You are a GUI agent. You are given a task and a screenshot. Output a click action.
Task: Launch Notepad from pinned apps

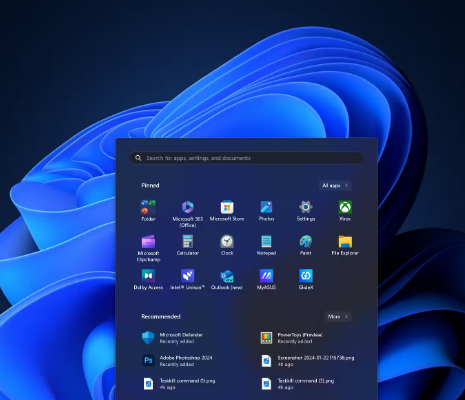(266, 241)
